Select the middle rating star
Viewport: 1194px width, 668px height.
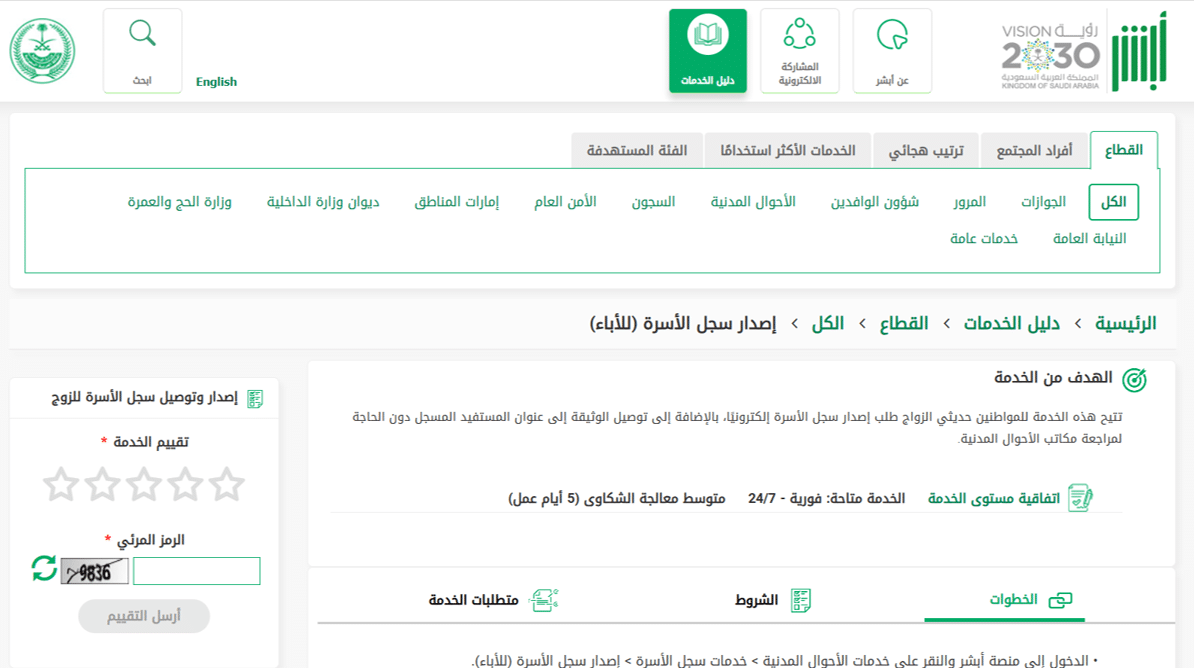tap(144, 484)
